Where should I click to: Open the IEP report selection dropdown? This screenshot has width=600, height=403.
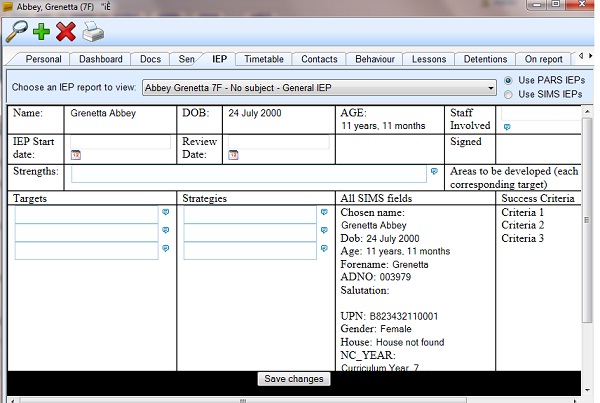pyautogui.click(x=319, y=88)
